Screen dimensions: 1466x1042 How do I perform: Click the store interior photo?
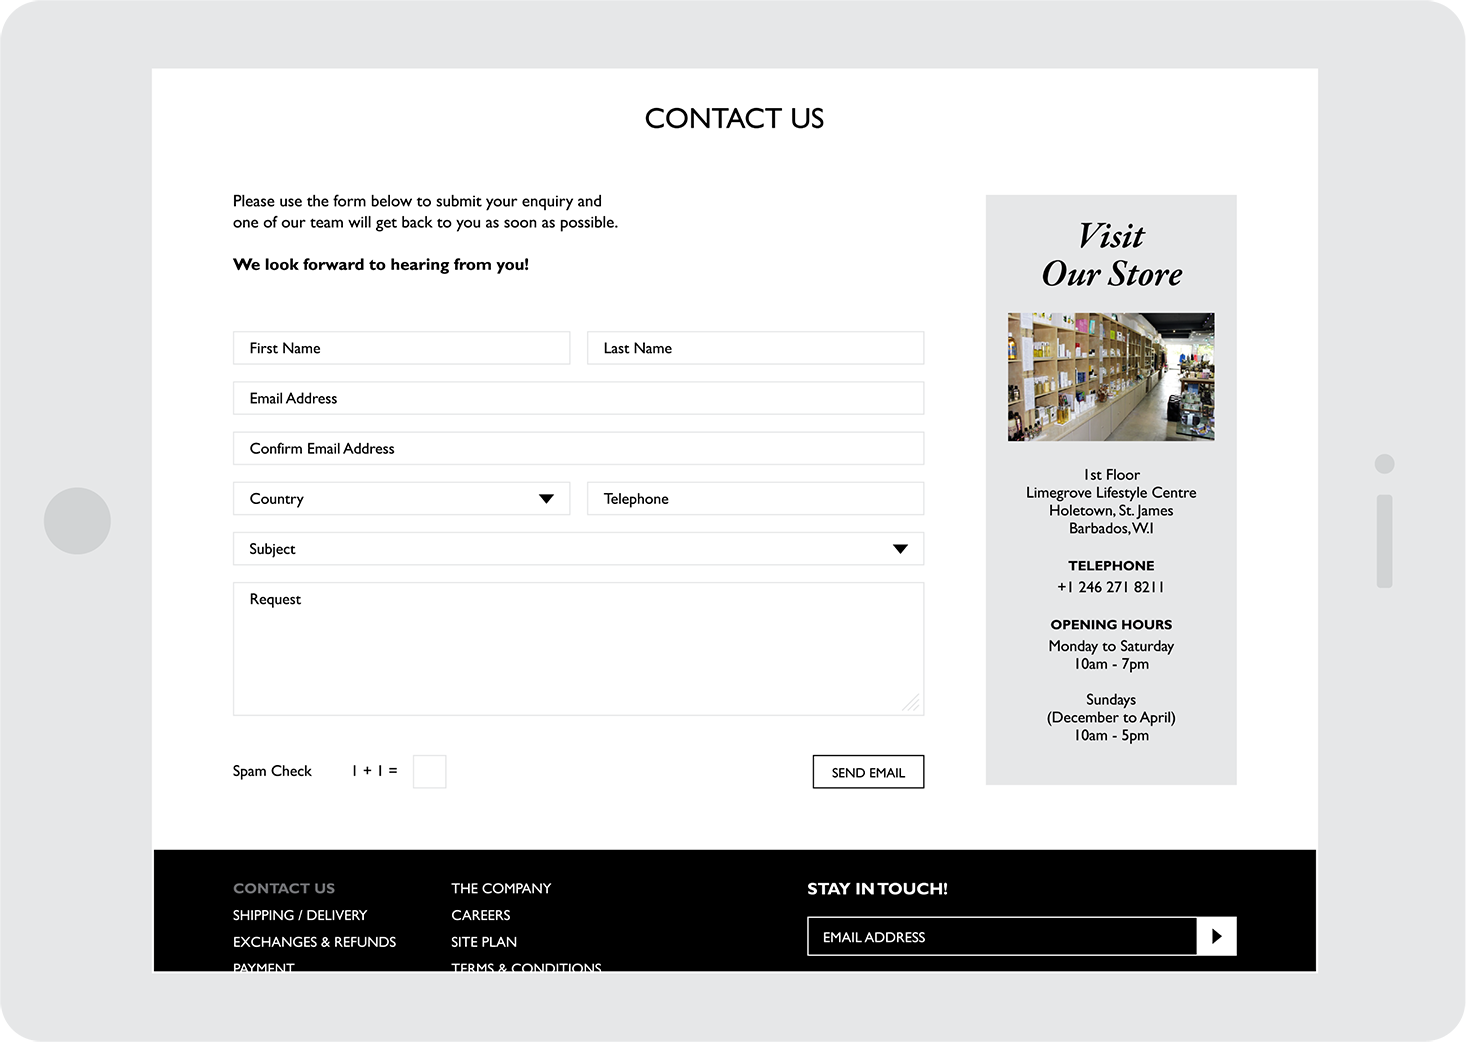(x=1111, y=377)
